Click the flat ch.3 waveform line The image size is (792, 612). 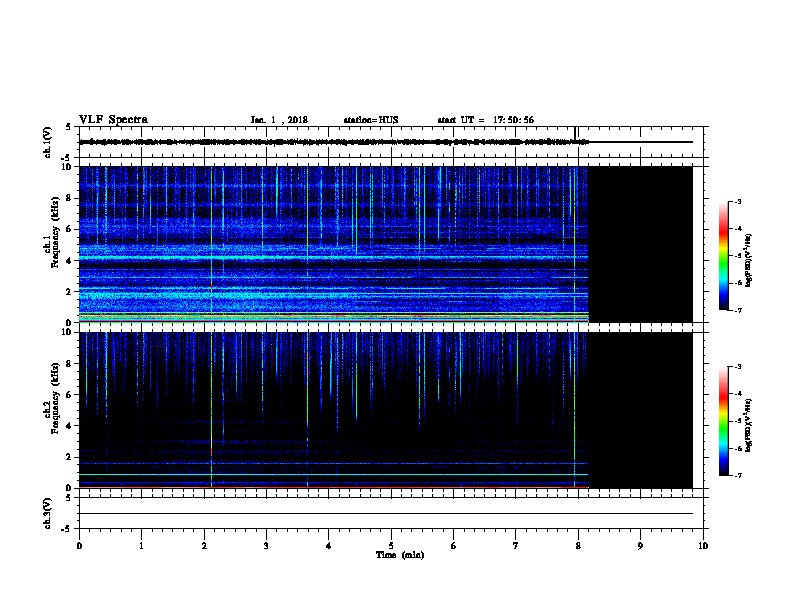click(x=386, y=514)
